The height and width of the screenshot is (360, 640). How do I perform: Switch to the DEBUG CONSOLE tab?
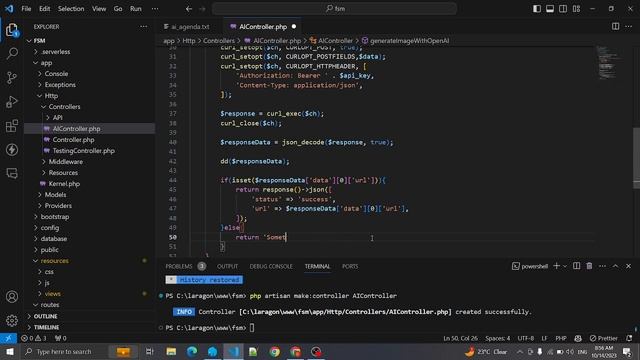point(271,266)
